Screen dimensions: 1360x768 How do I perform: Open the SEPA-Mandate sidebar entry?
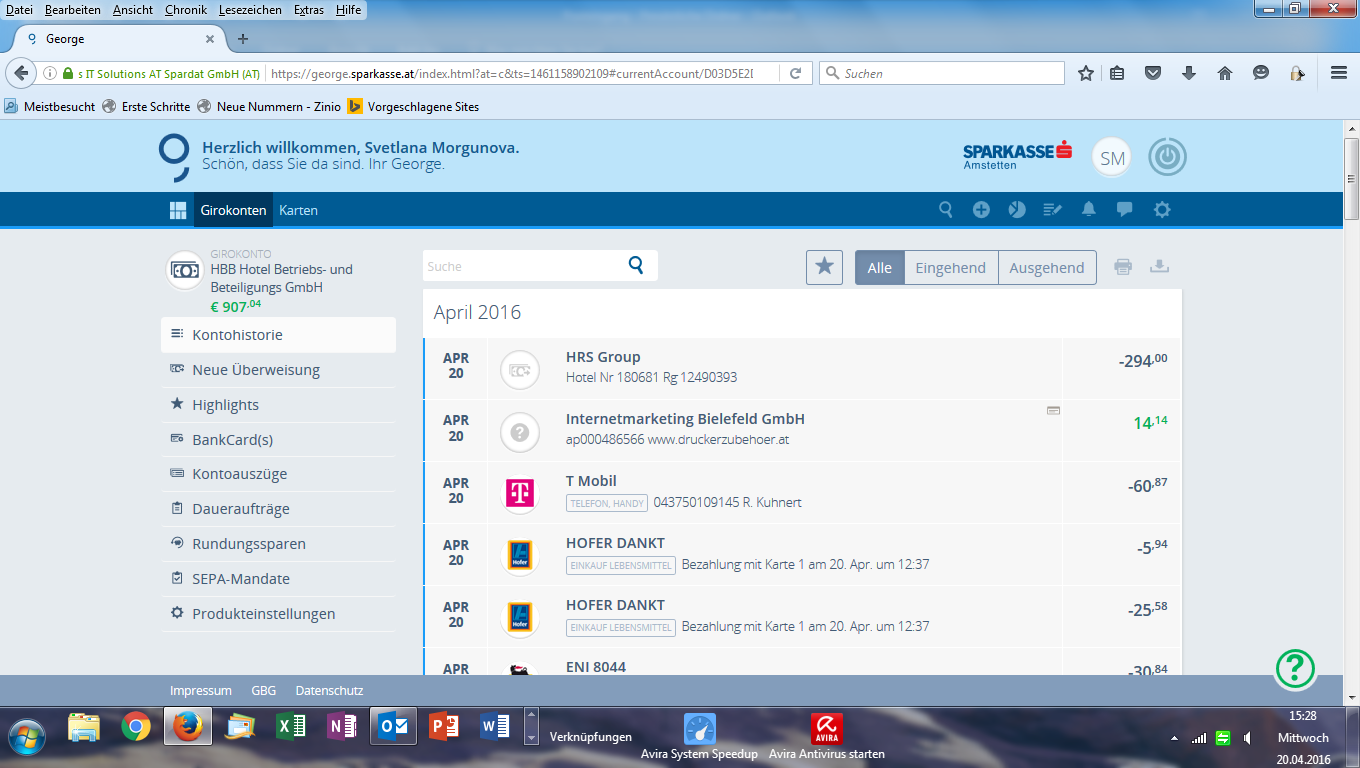278,579
